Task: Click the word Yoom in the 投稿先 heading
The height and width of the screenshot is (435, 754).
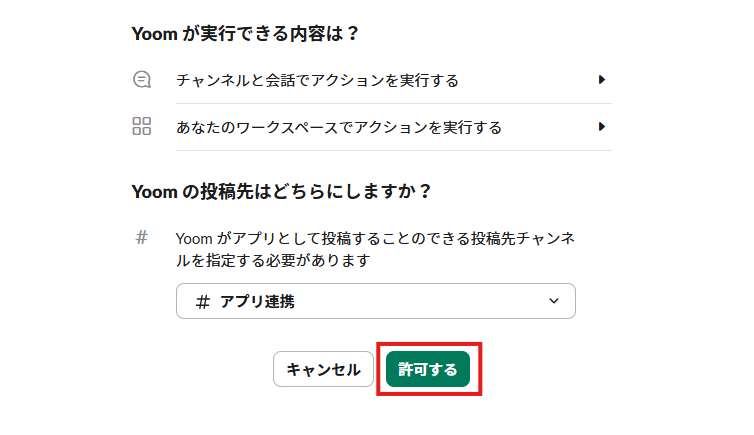Action: (152, 191)
